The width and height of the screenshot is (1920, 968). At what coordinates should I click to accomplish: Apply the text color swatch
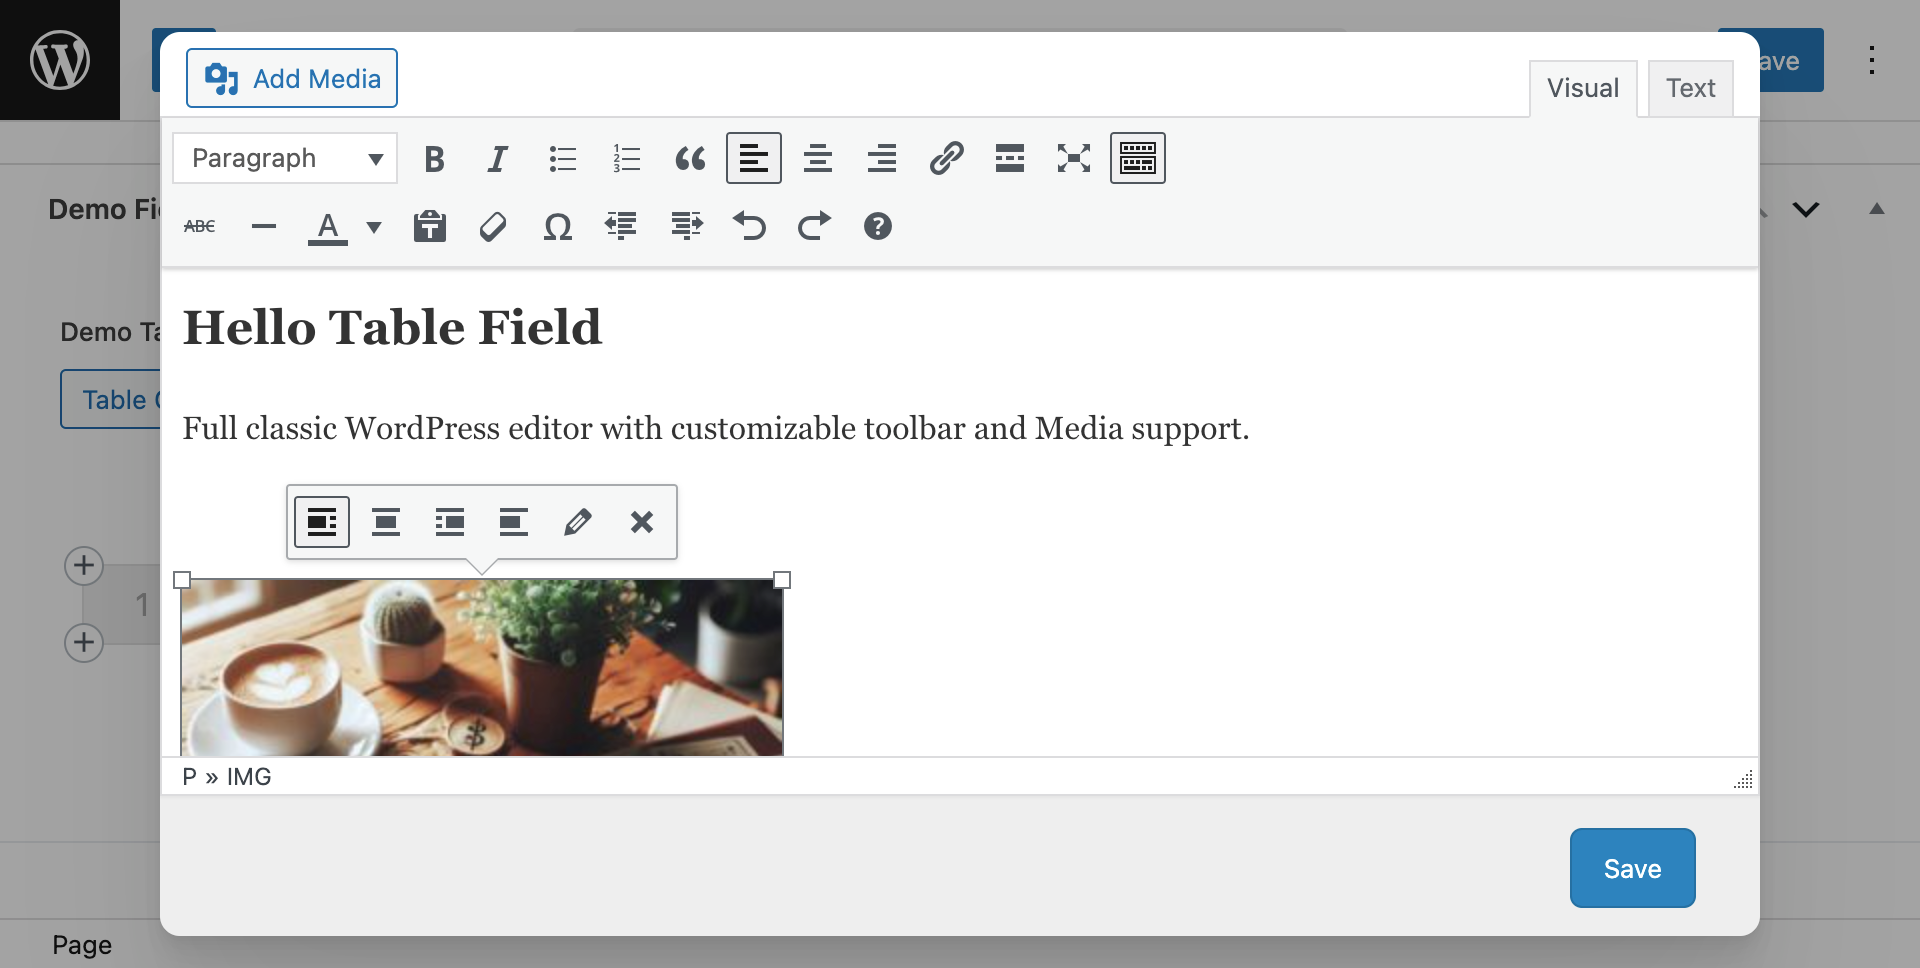tap(327, 227)
